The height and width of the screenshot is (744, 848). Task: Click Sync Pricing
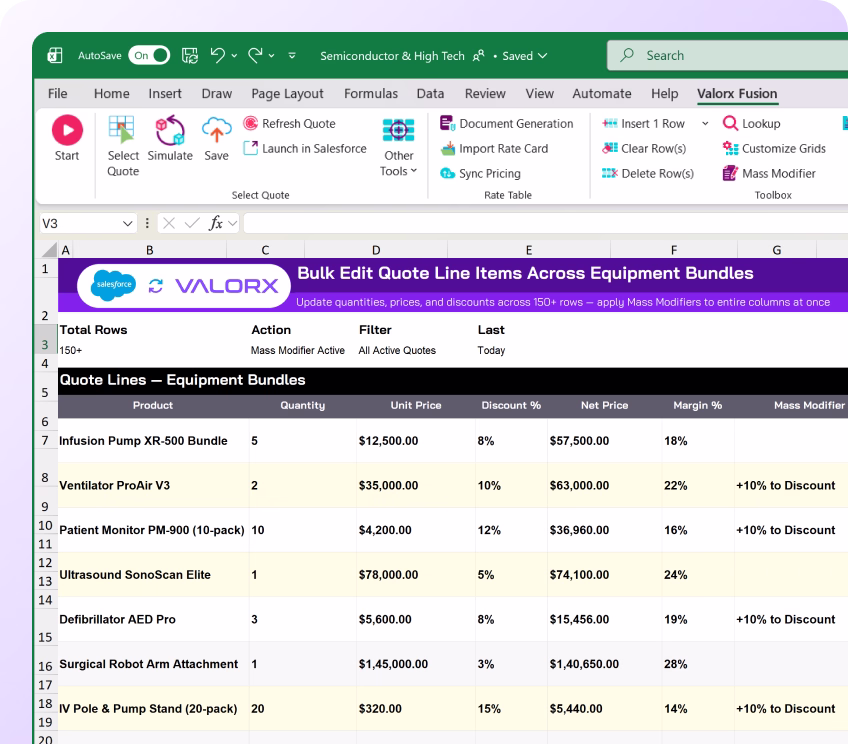pyautogui.click(x=480, y=174)
